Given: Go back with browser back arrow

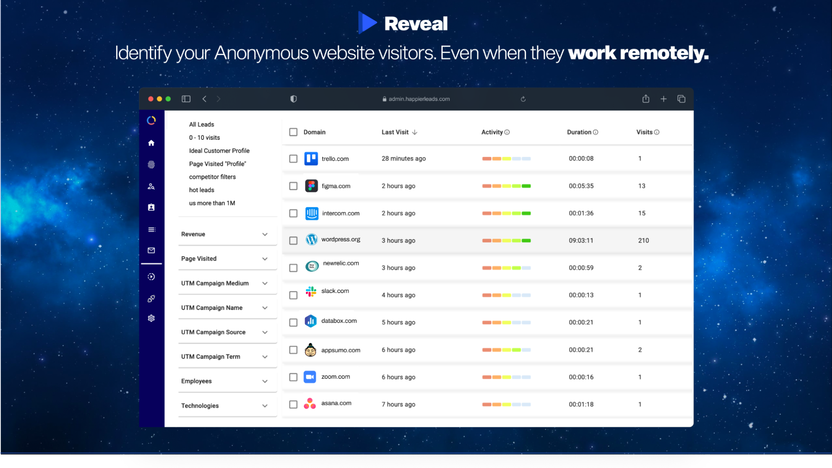Looking at the screenshot, I should [x=204, y=99].
